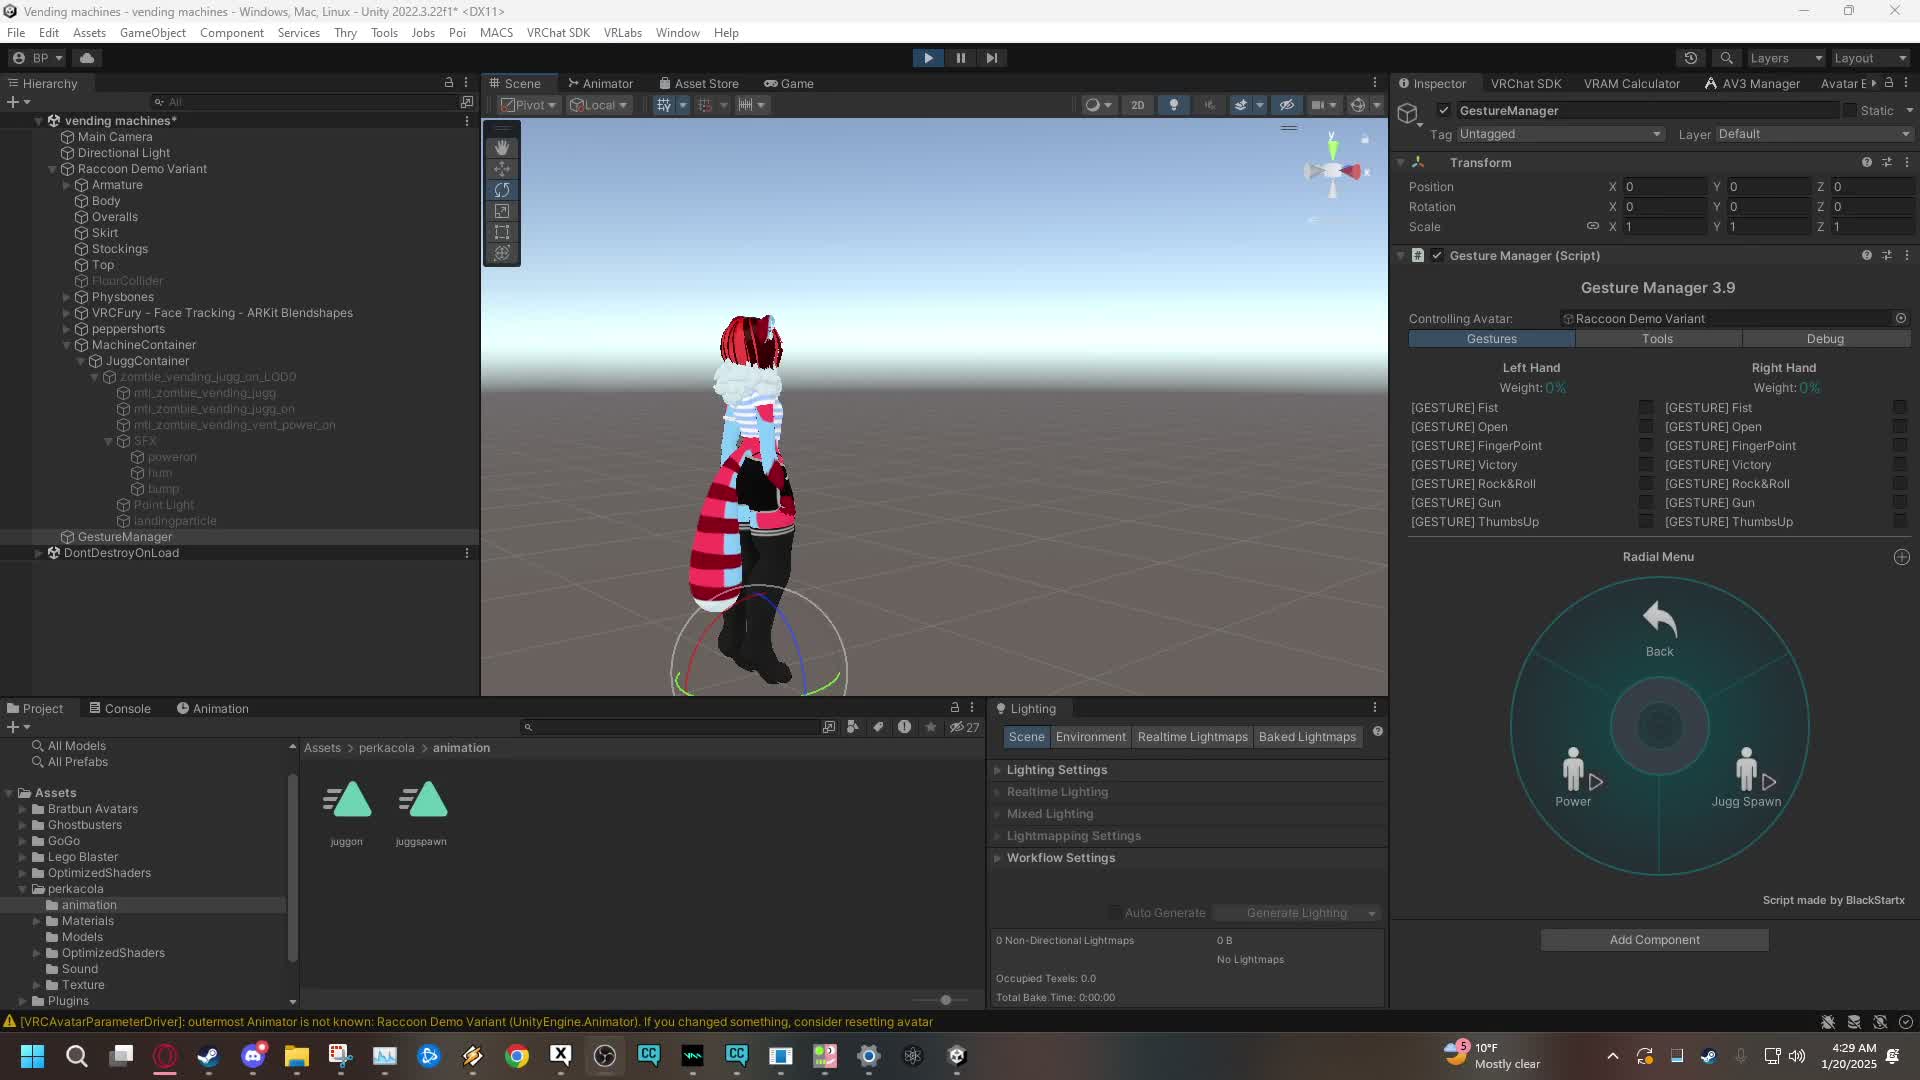Switch to the Animator tab

tap(600, 84)
